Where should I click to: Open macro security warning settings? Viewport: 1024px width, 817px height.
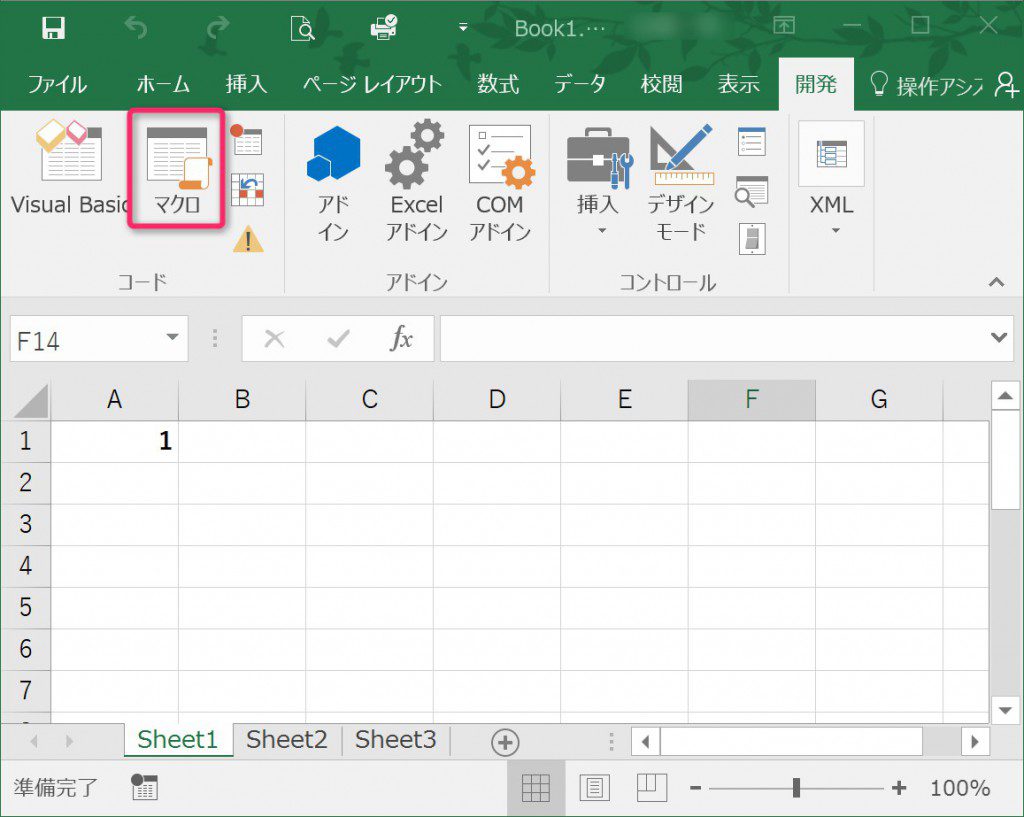point(248,238)
